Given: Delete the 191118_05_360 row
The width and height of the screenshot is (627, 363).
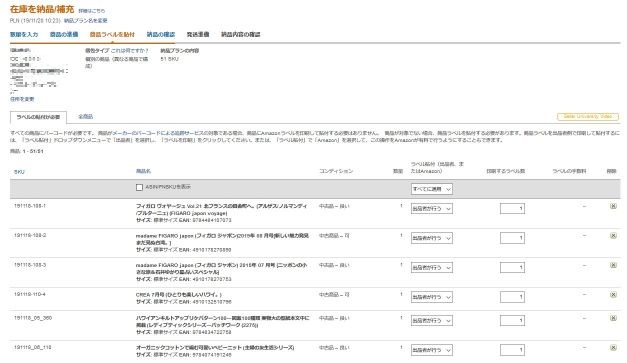Looking at the screenshot, I should coord(613,318).
